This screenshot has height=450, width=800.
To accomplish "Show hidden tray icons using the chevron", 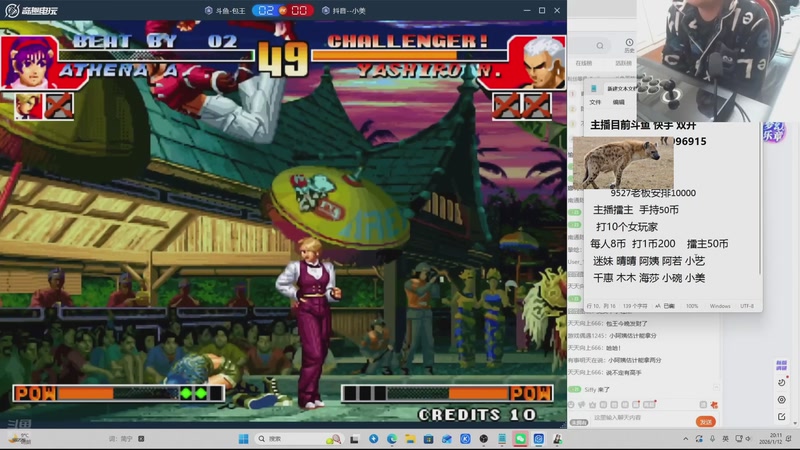I will (x=686, y=438).
